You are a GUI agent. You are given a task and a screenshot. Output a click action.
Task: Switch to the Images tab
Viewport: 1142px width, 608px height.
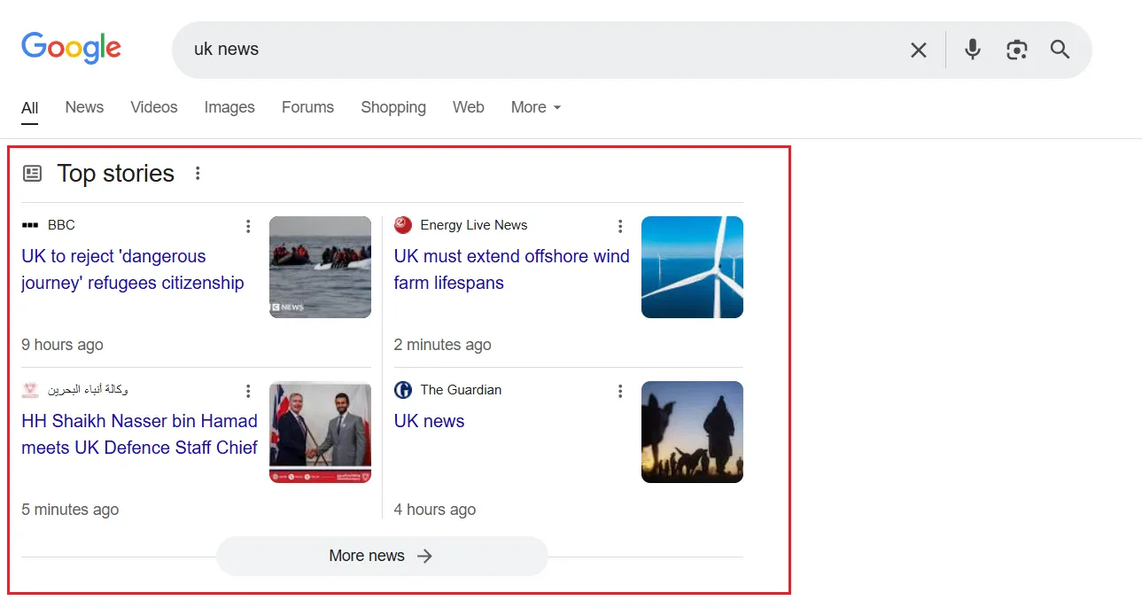pos(229,107)
